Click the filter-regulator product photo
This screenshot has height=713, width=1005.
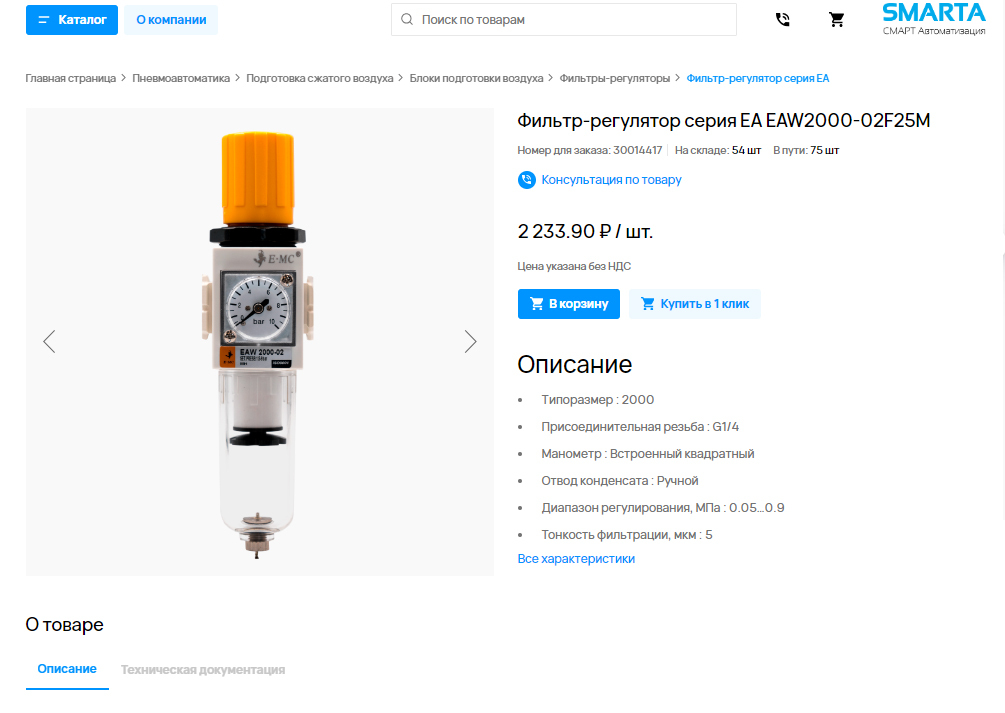[x=258, y=345]
